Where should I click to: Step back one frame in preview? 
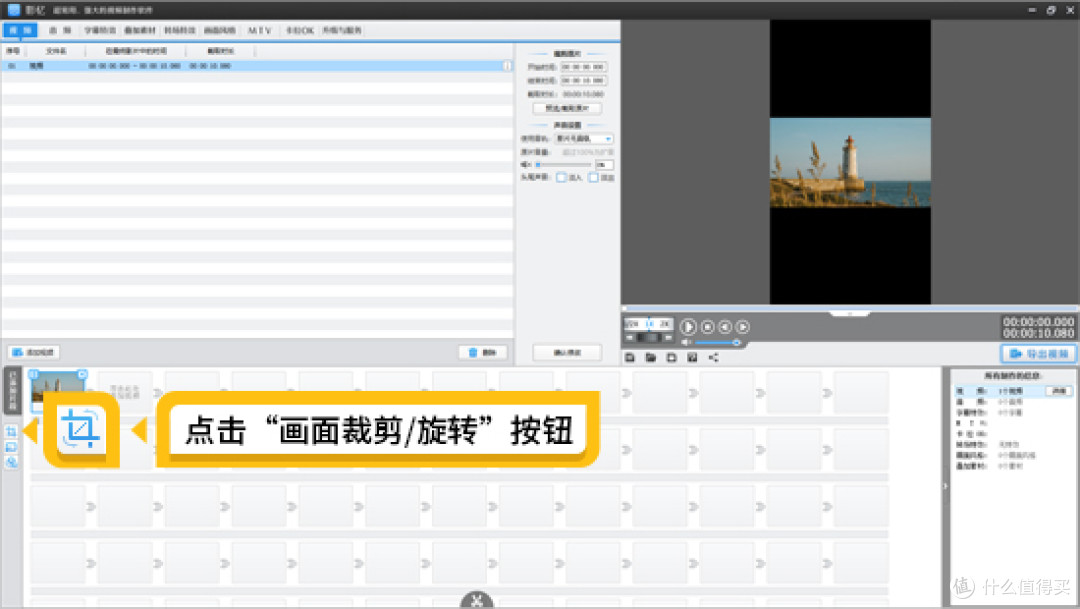(x=725, y=327)
